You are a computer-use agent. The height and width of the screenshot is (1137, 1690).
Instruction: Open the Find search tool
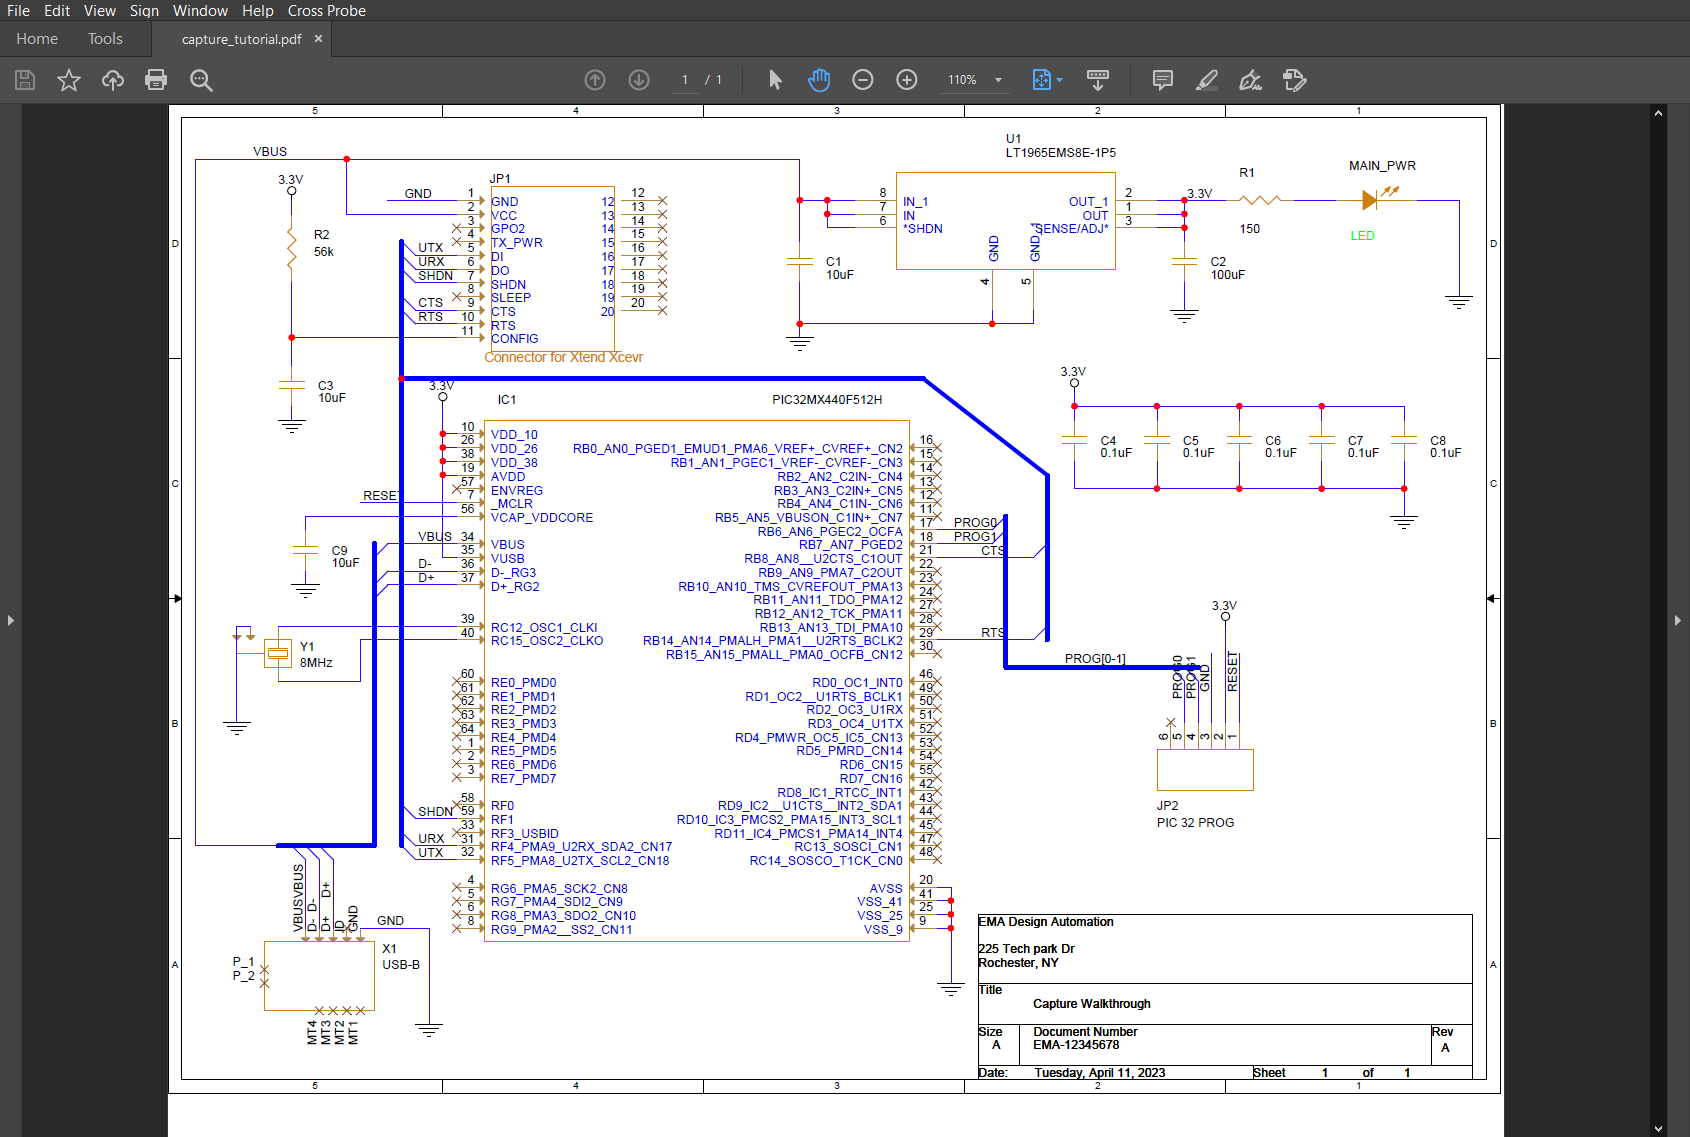(200, 80)
